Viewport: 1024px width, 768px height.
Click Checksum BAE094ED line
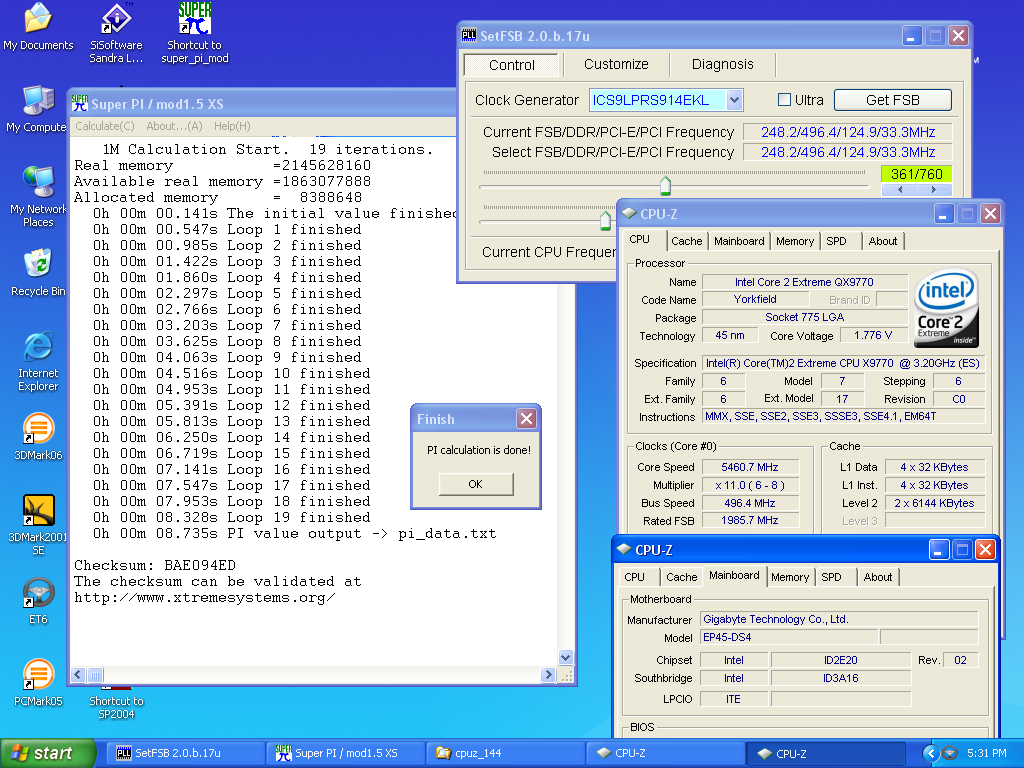[155, 565]
